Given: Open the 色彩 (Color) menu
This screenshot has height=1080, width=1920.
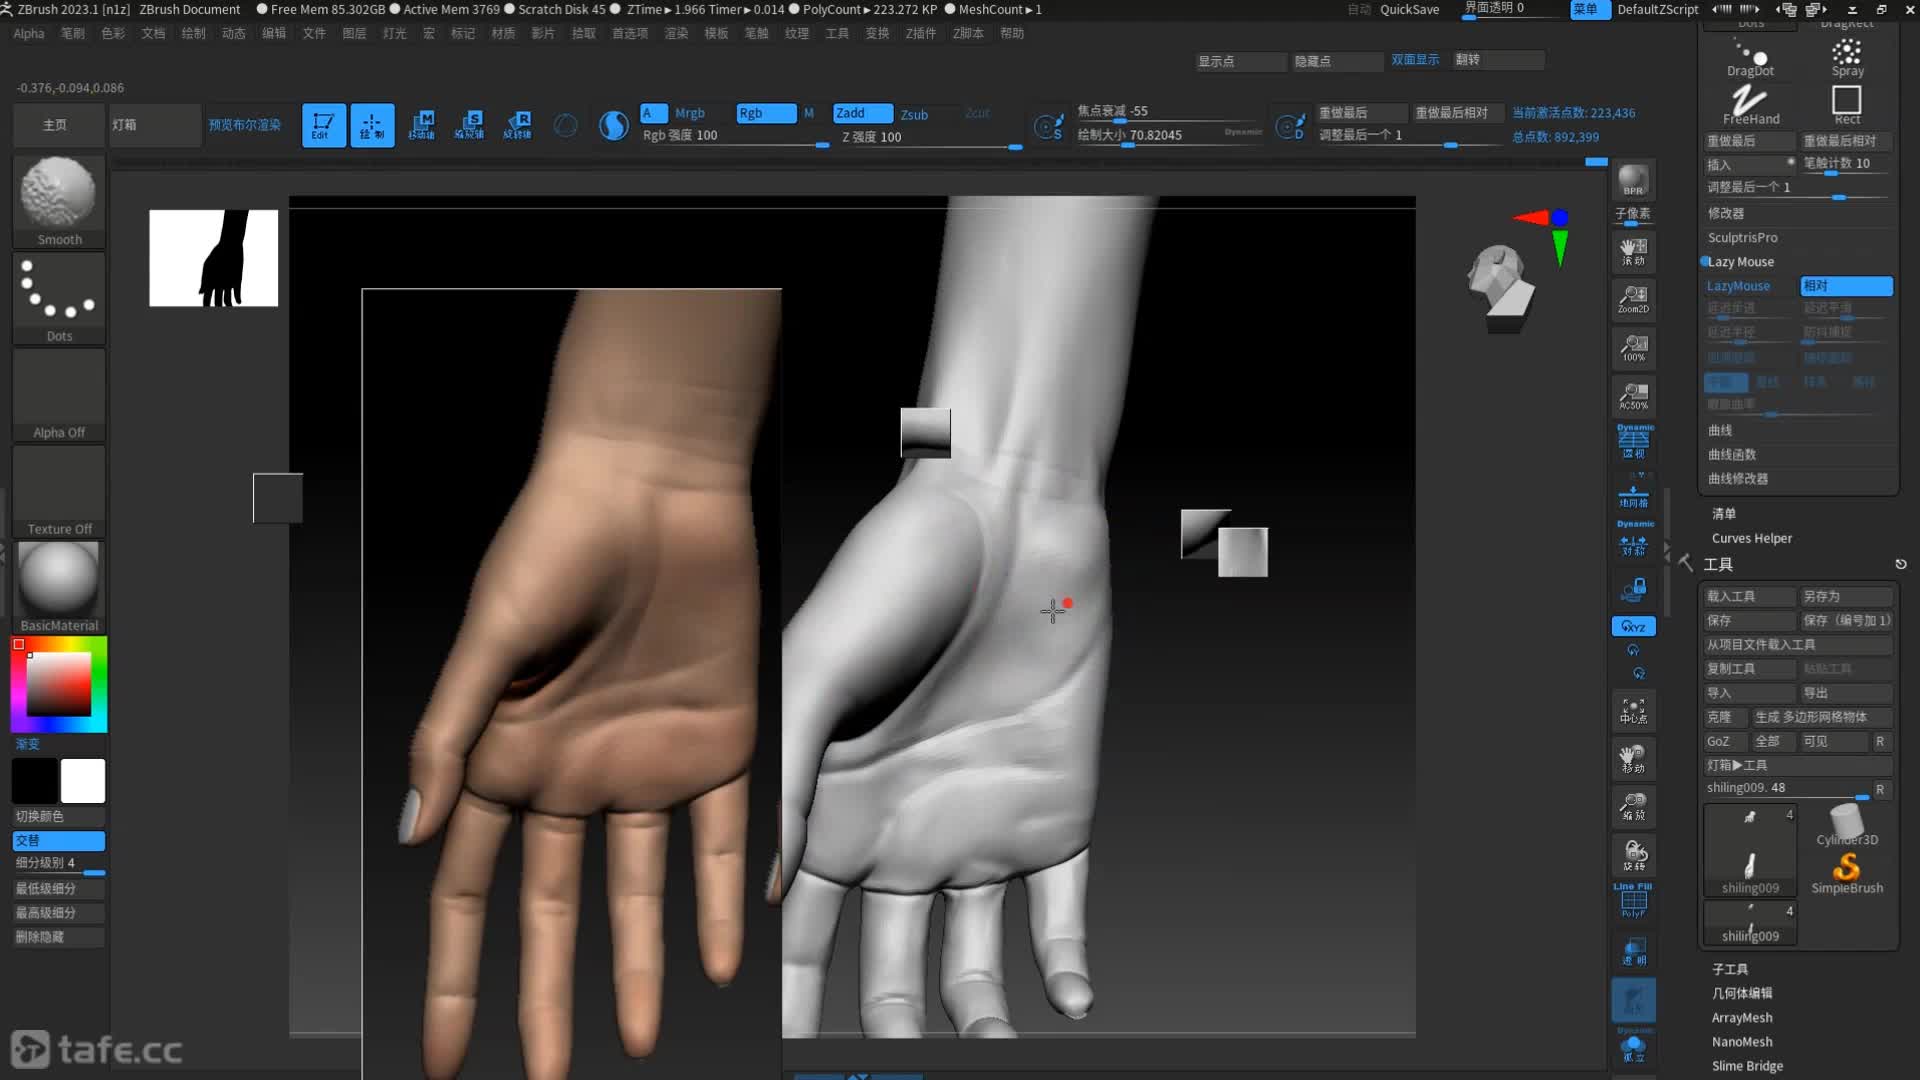Looking at the screenshot, I should coord(113,33).
